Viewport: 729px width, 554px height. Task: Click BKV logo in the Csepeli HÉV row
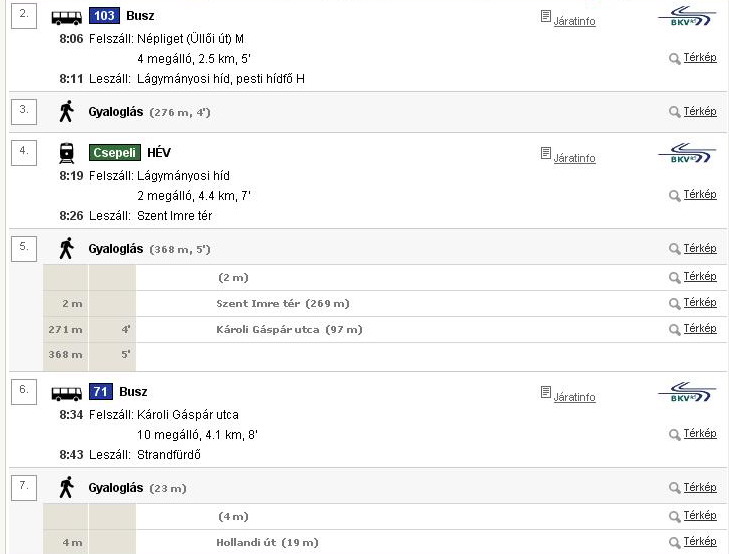tap(687, 155)
